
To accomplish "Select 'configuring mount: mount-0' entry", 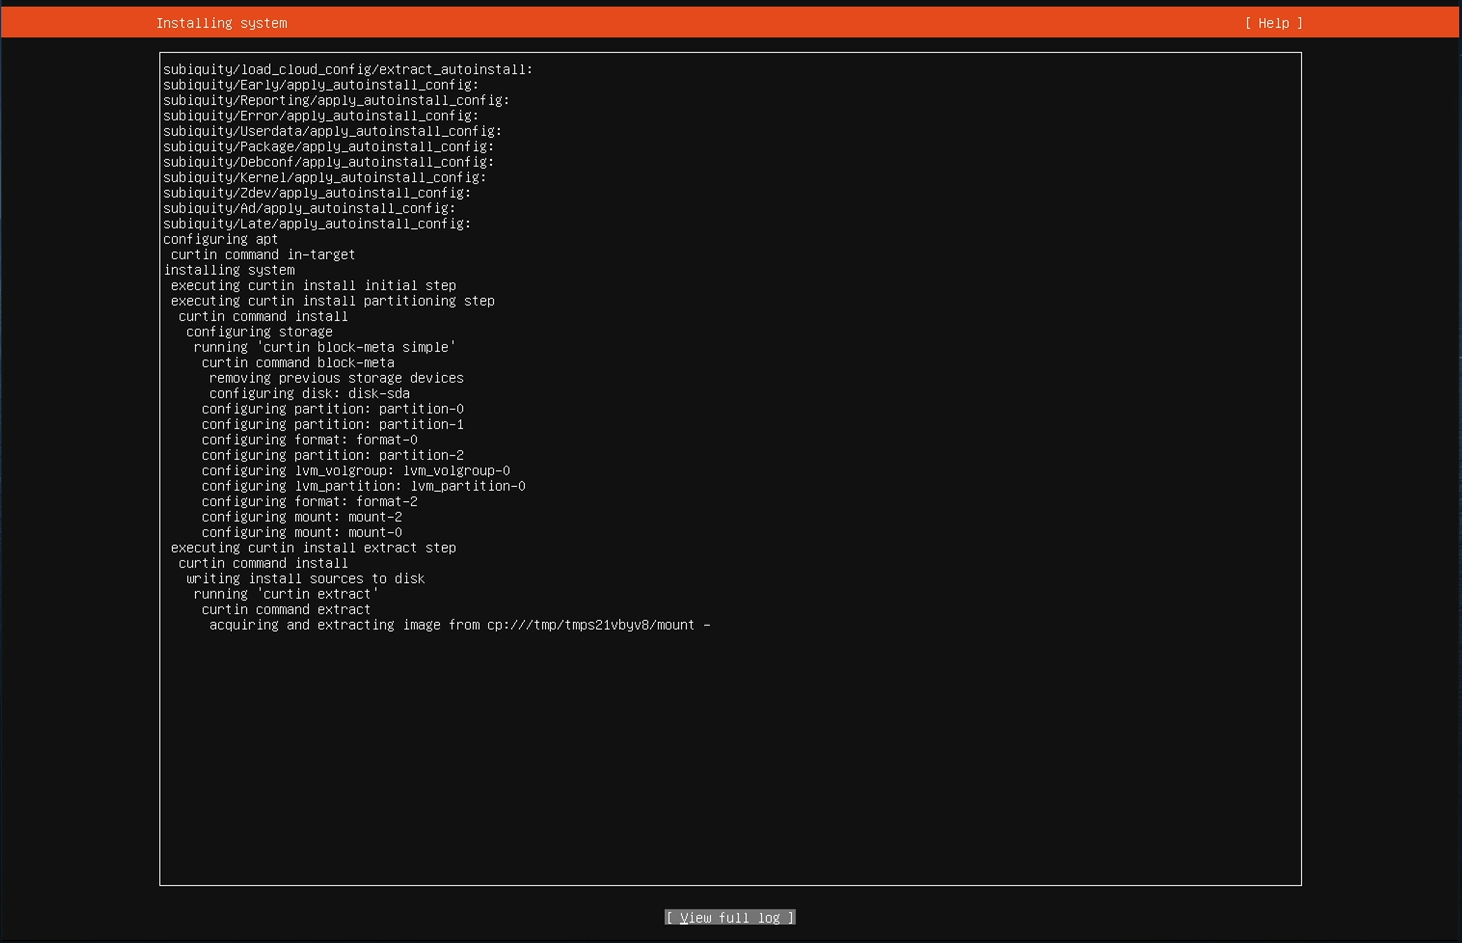I will (301, 533).
